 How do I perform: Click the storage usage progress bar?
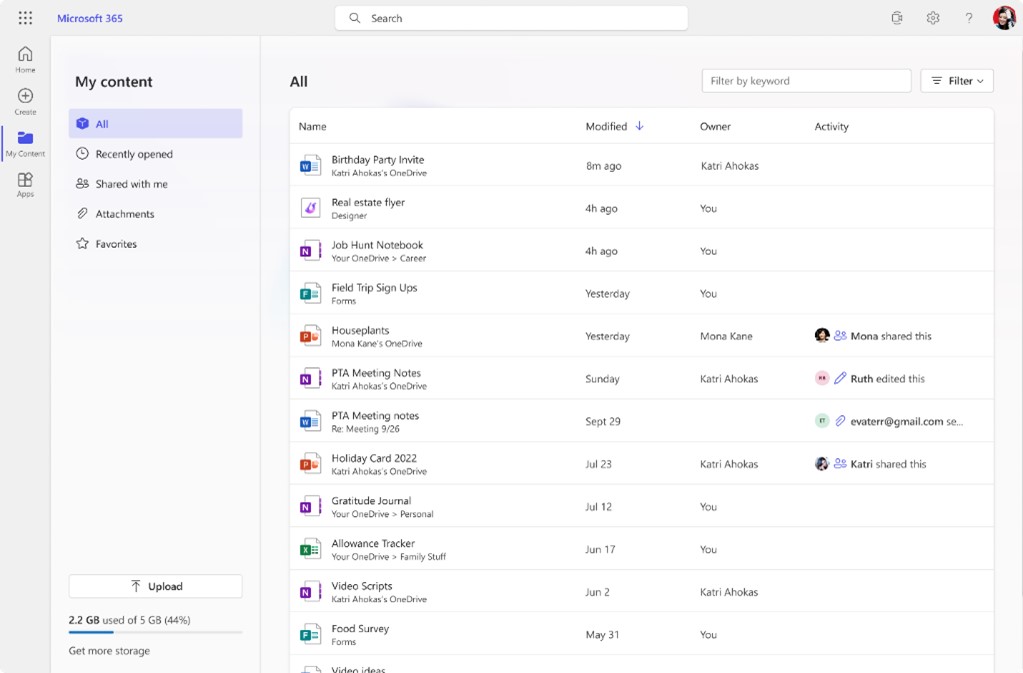click(x=155, y=632)
